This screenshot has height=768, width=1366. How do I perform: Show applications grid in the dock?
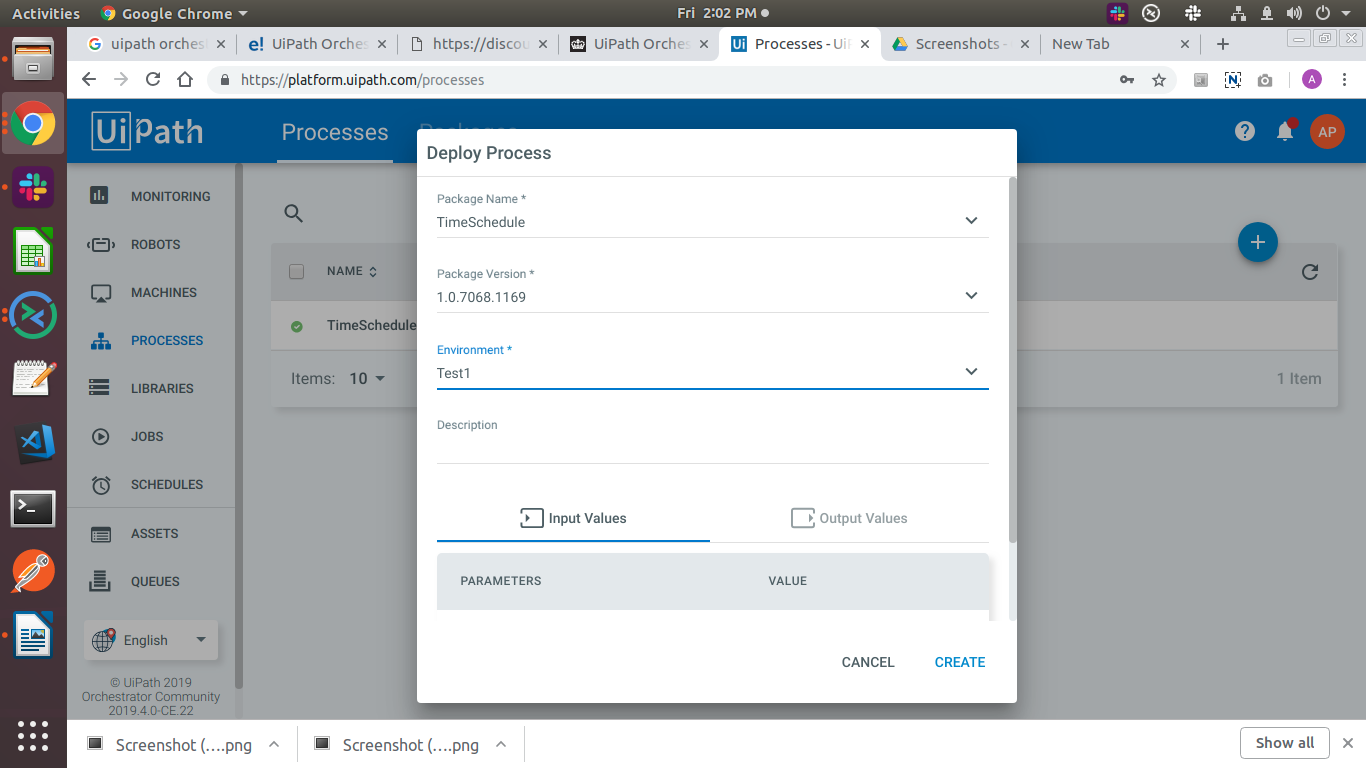(33, 735)
